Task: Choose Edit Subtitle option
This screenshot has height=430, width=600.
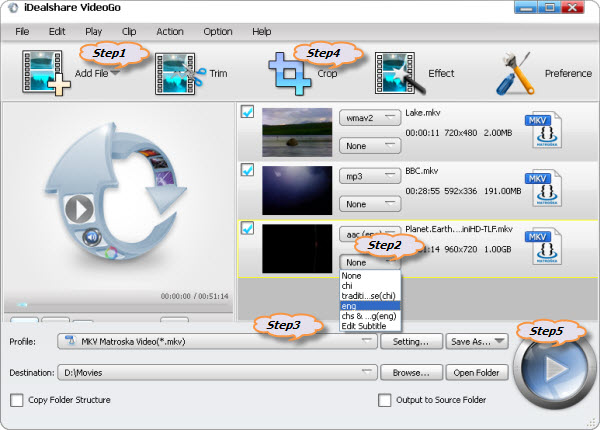Action: 370,326
